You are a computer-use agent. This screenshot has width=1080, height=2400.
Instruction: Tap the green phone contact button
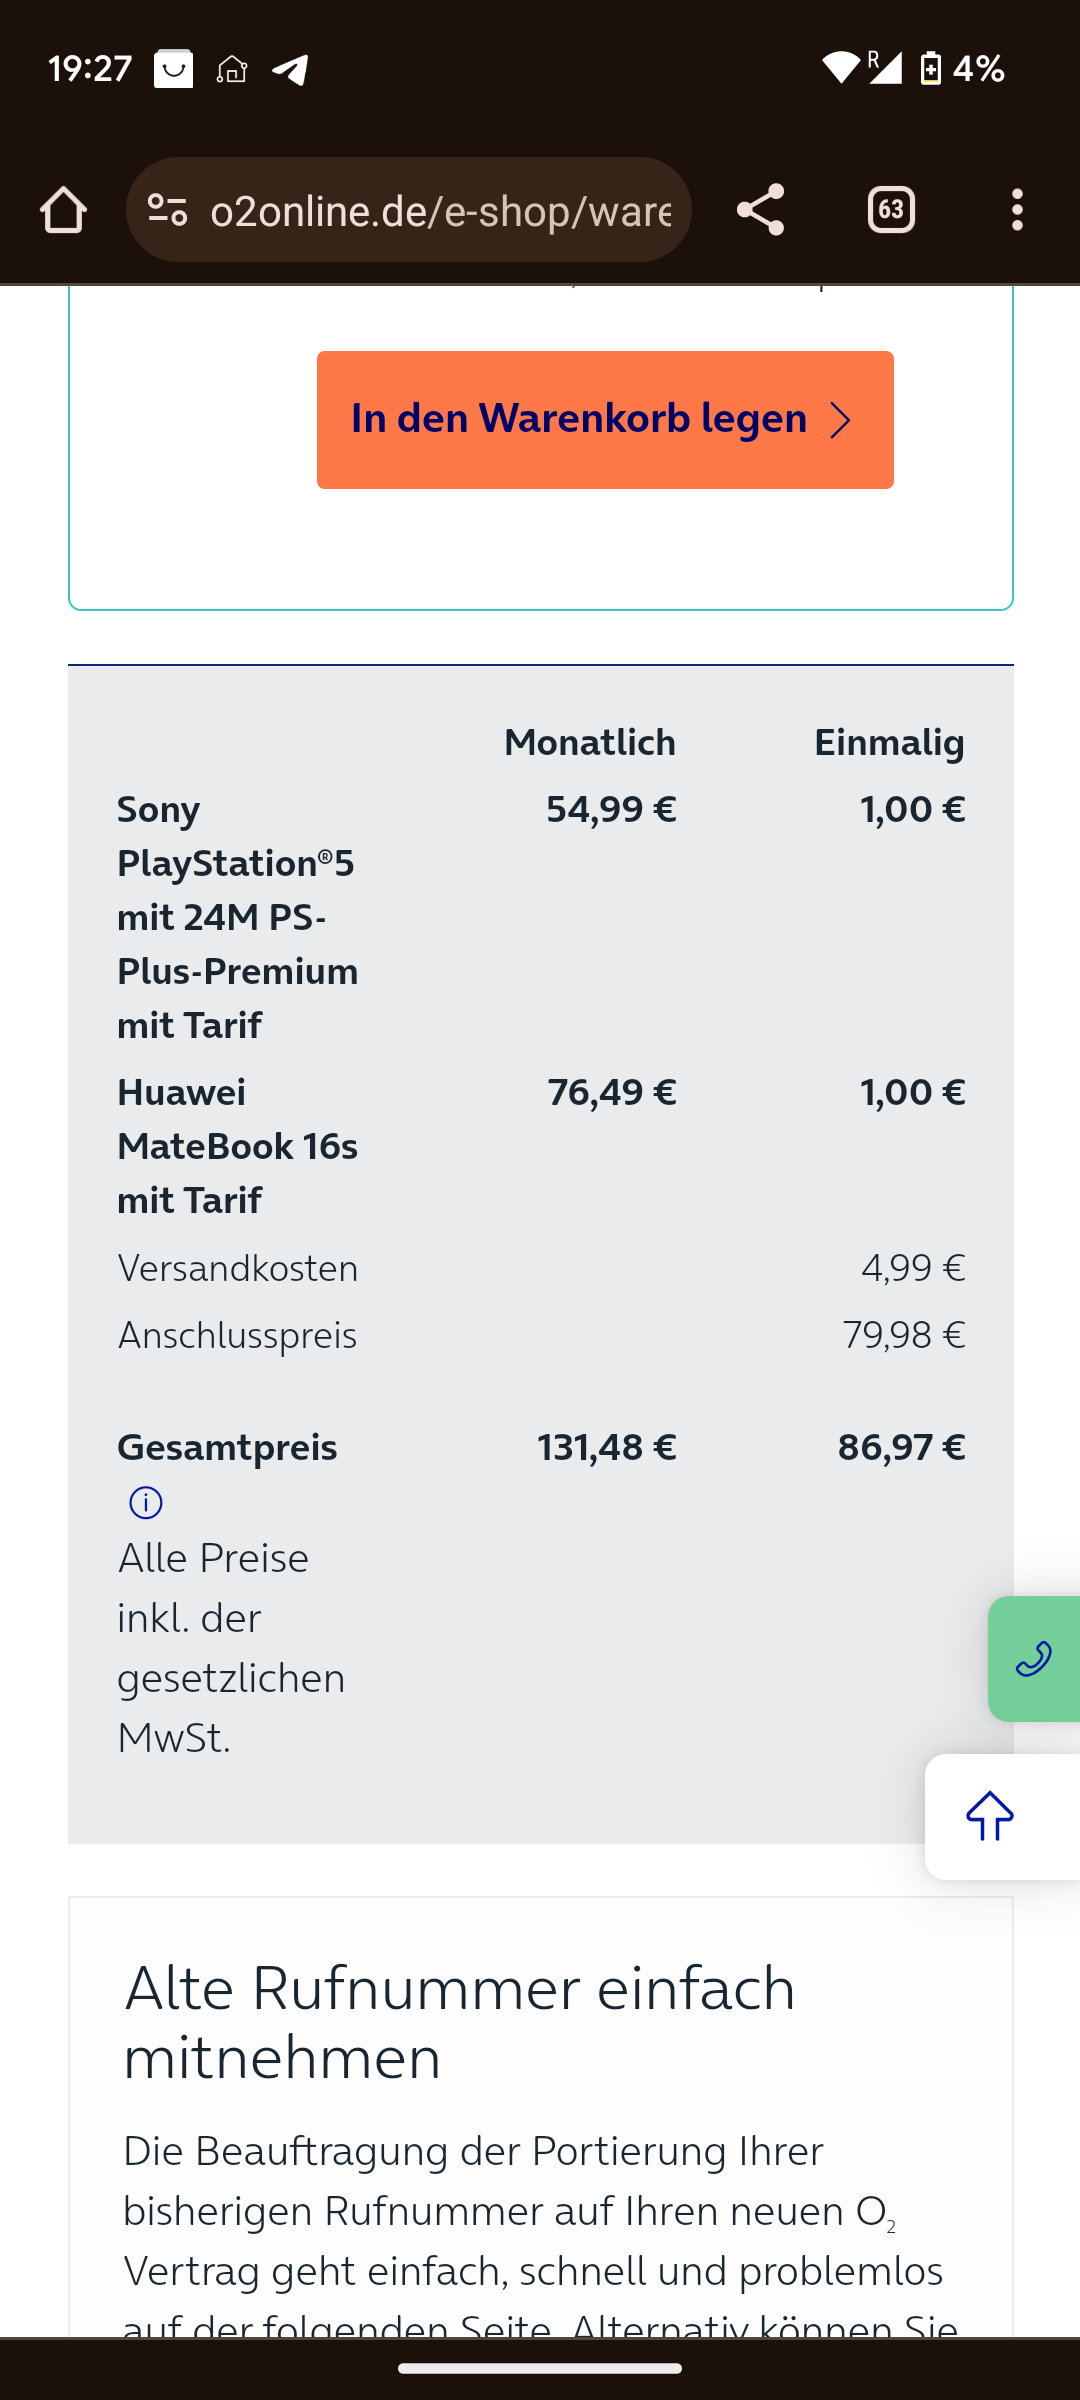[1034, 1659]
